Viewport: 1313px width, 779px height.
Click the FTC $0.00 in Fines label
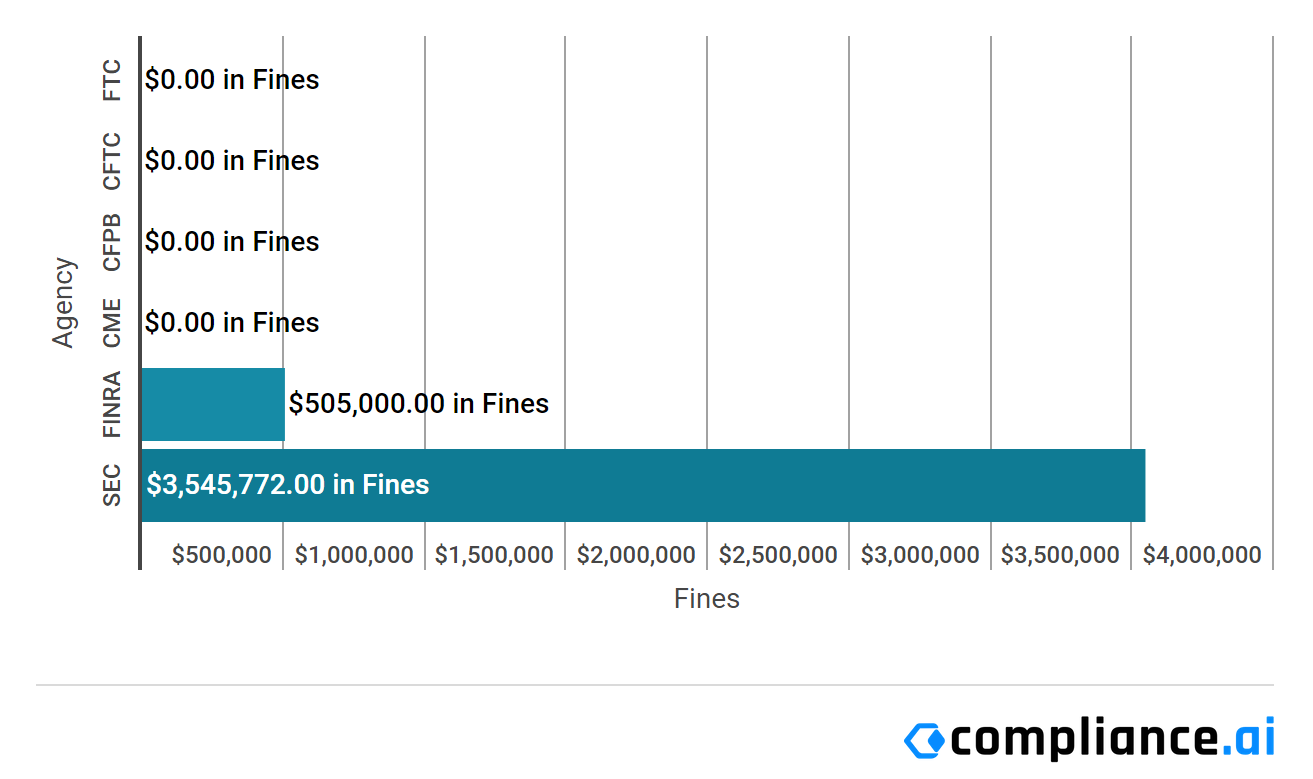pos(232,80)
